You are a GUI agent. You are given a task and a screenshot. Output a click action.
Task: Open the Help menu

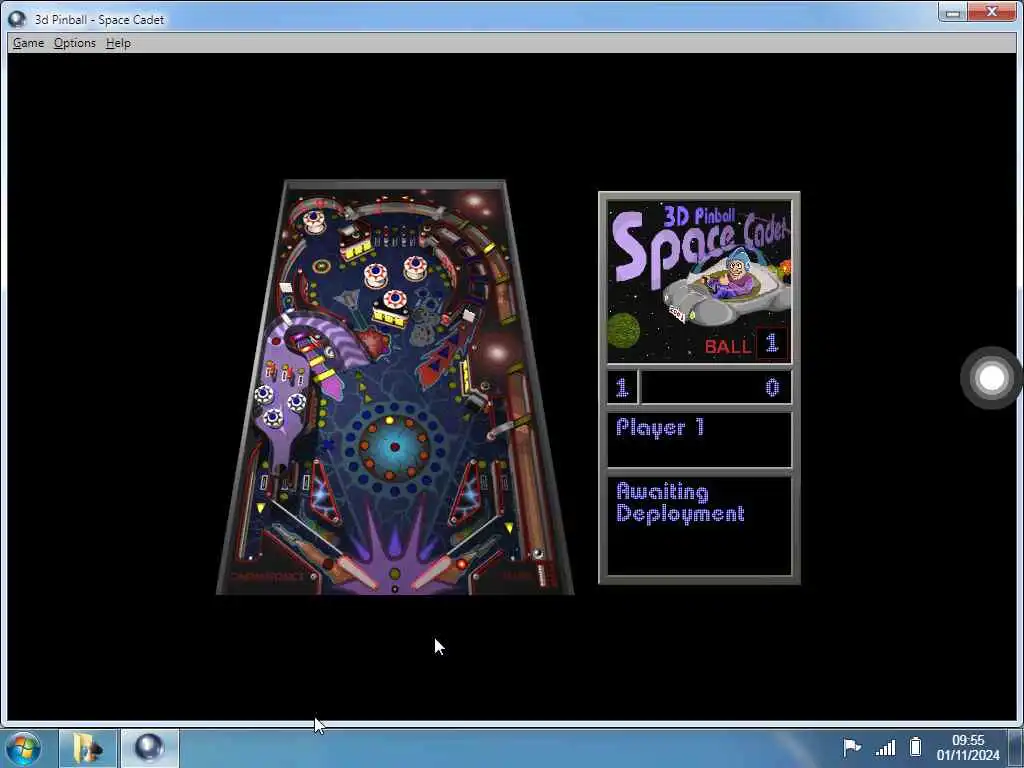[x=118, y=43]
